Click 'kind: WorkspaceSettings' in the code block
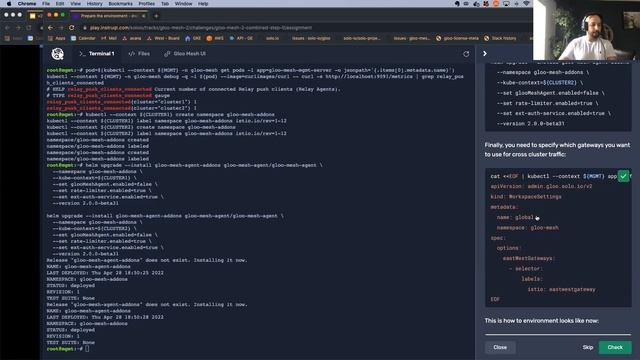The height and width of the screenshot is (360, 640). (526, 197)
